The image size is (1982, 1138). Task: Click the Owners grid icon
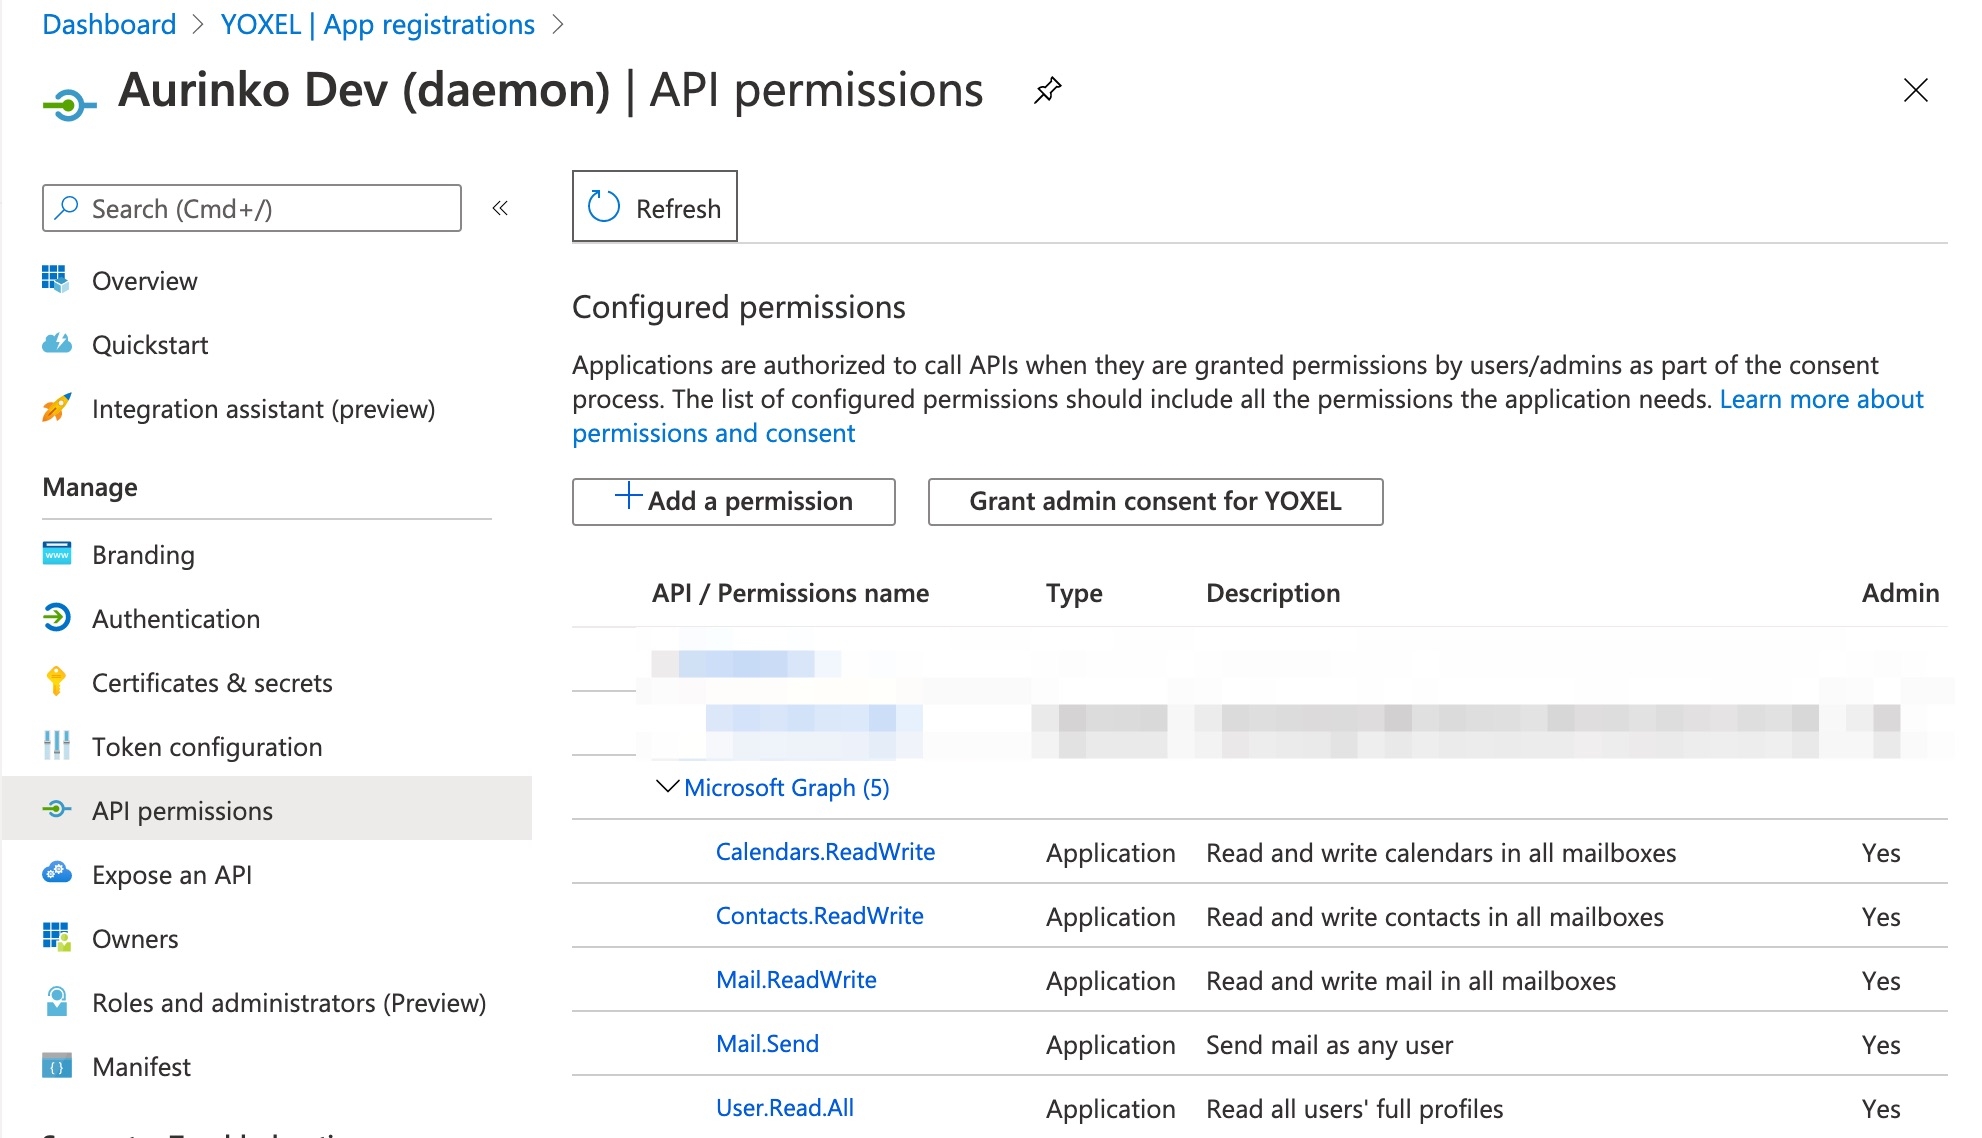tap(57, 937)
